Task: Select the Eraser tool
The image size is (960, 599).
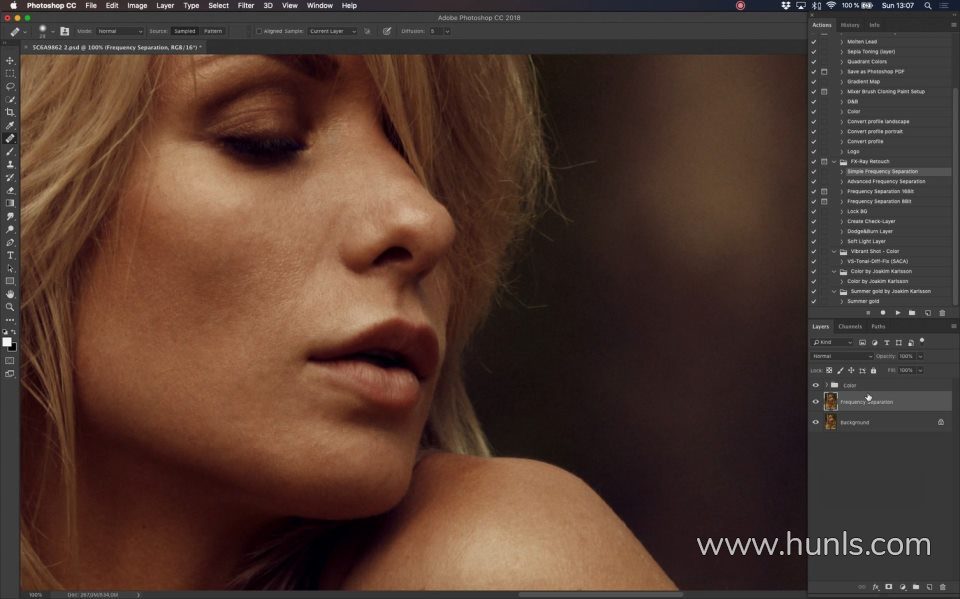Action: click(10, 190)
